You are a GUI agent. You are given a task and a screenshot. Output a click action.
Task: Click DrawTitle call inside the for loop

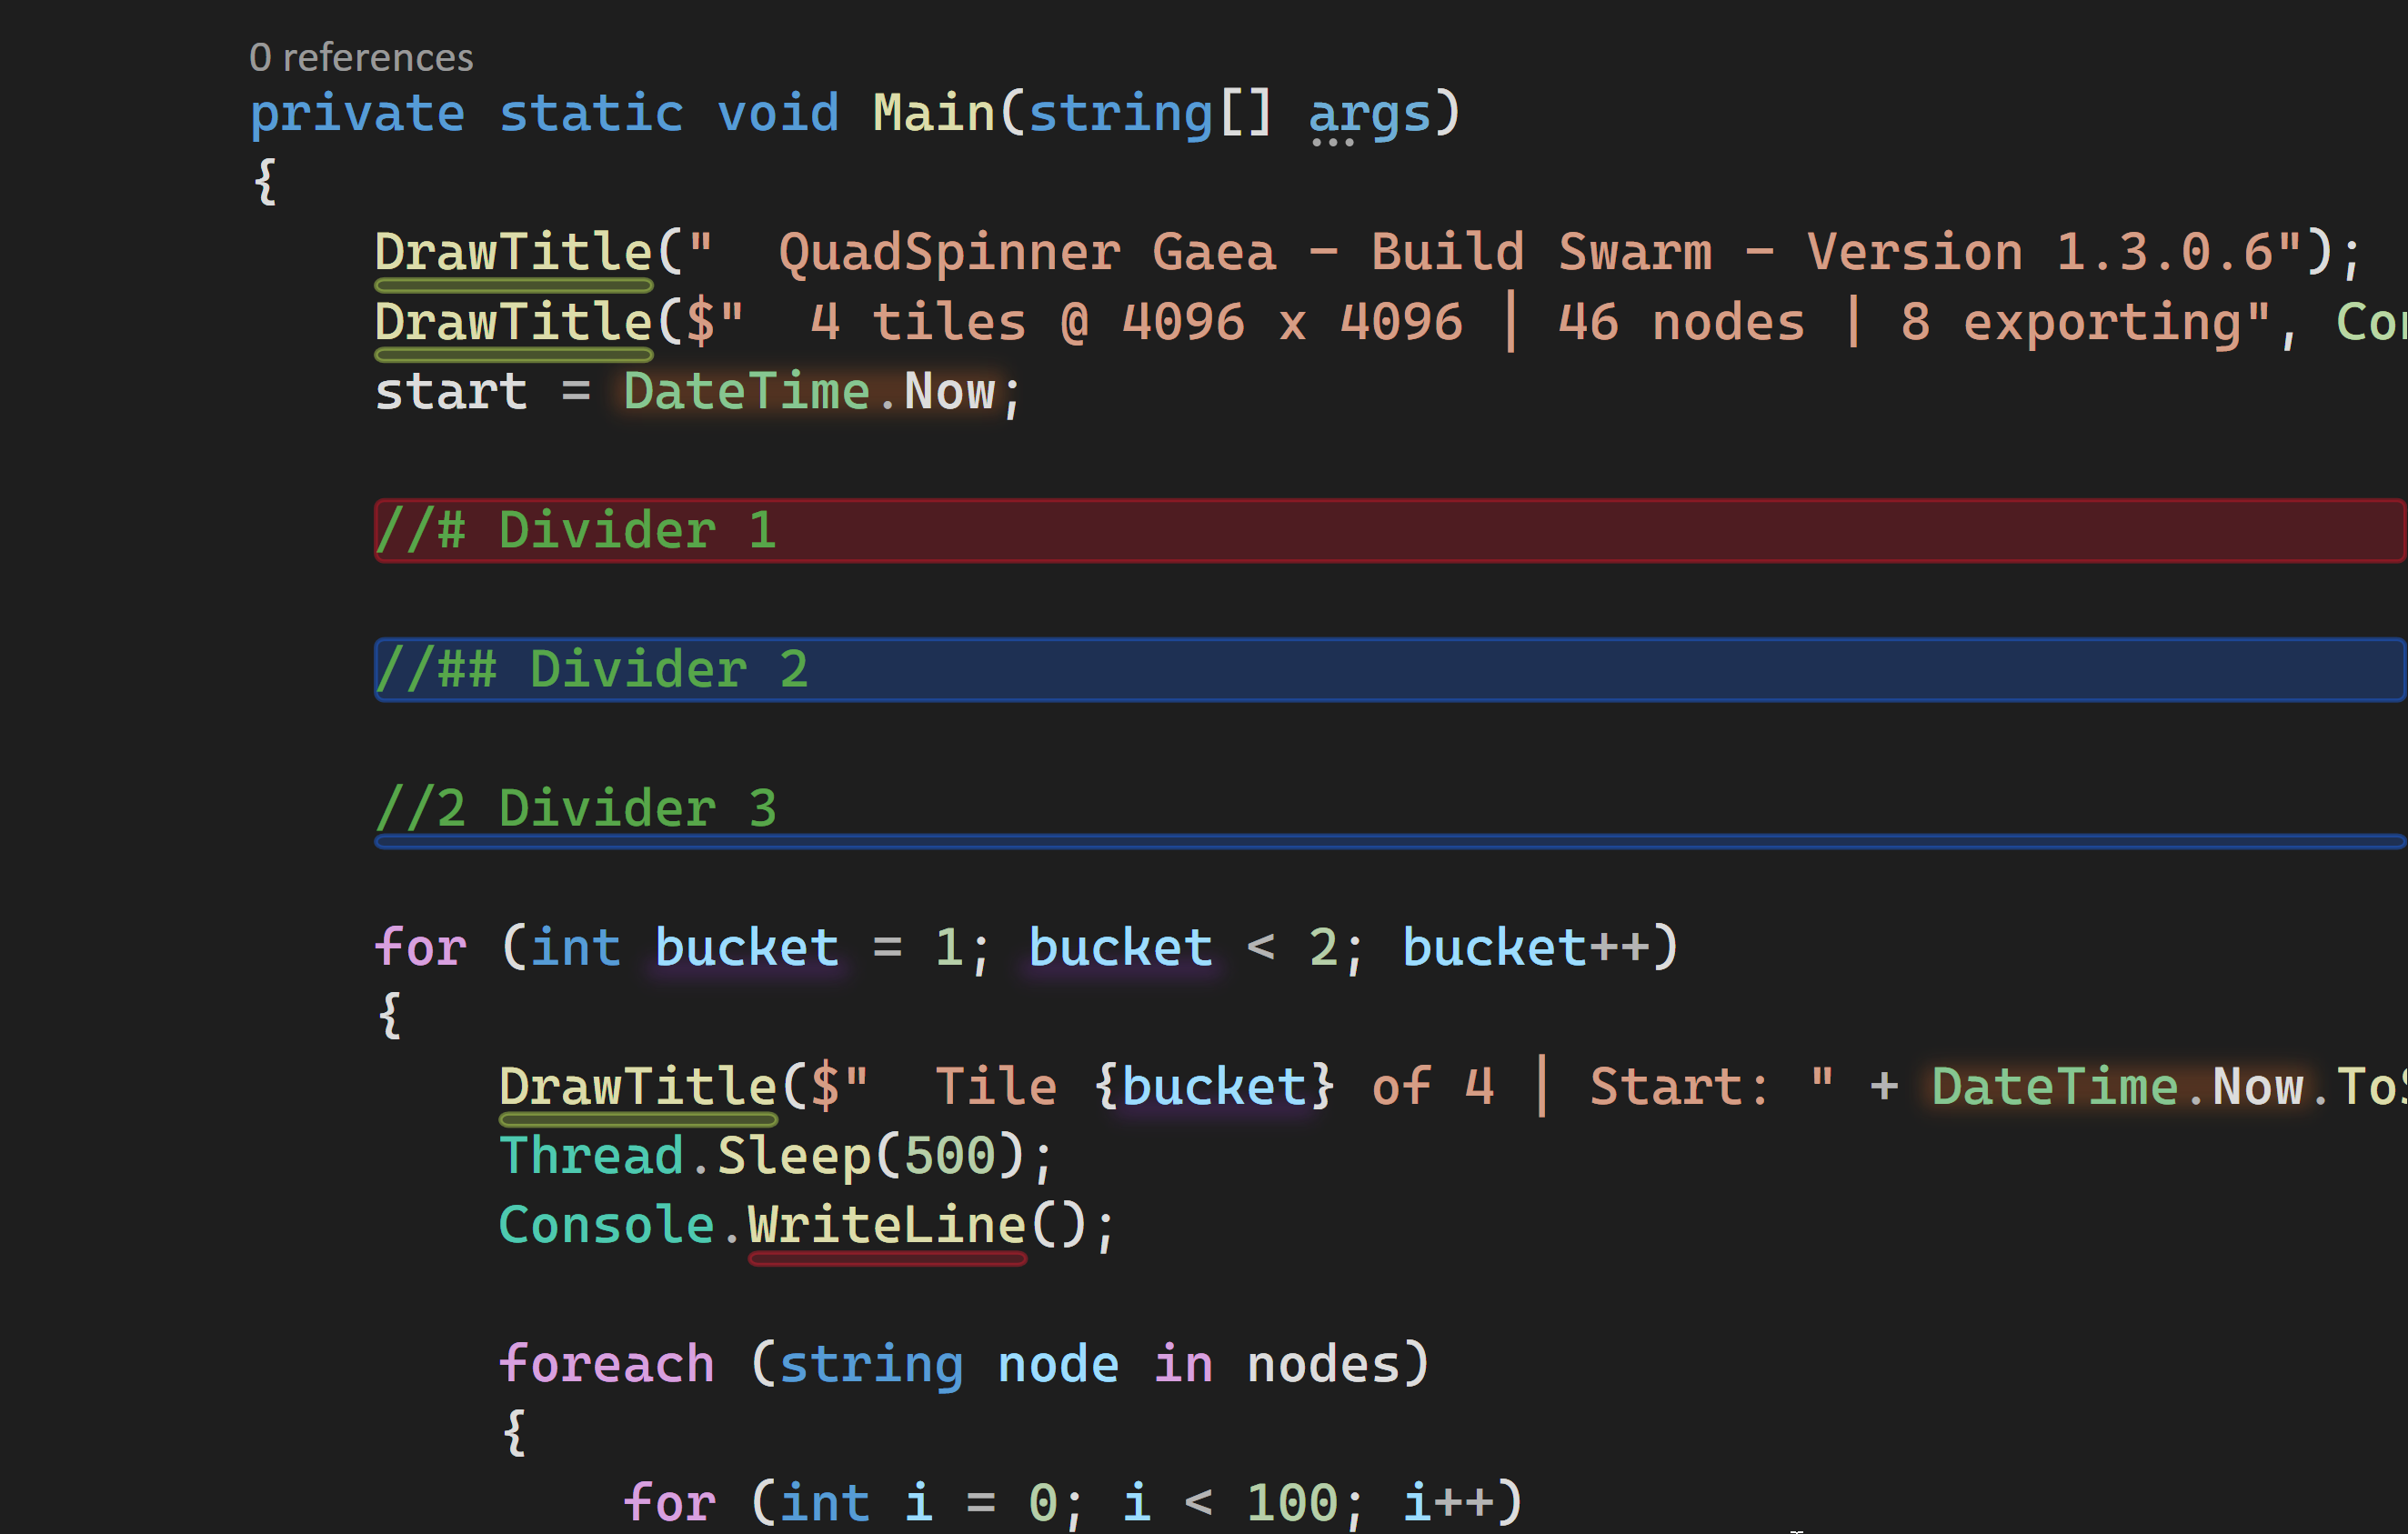click(638, 1086)
